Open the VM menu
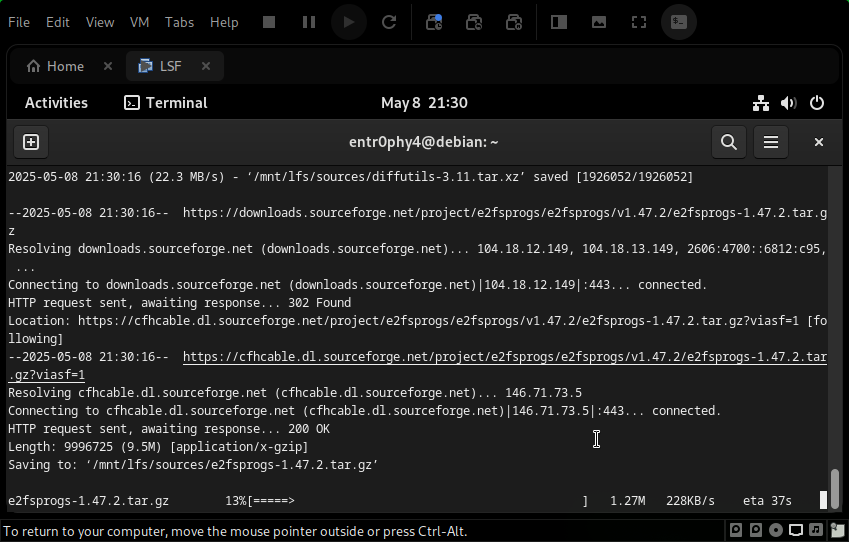Viewport: 849px width, 542px height. coord(140,22)
